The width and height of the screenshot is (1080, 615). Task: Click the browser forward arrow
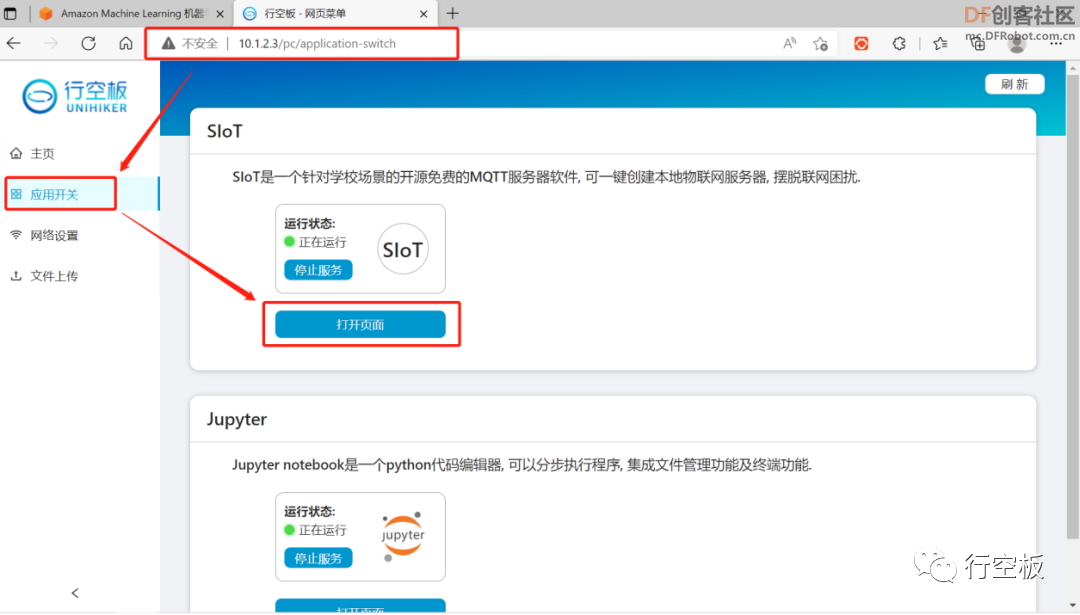pos(51,43)
